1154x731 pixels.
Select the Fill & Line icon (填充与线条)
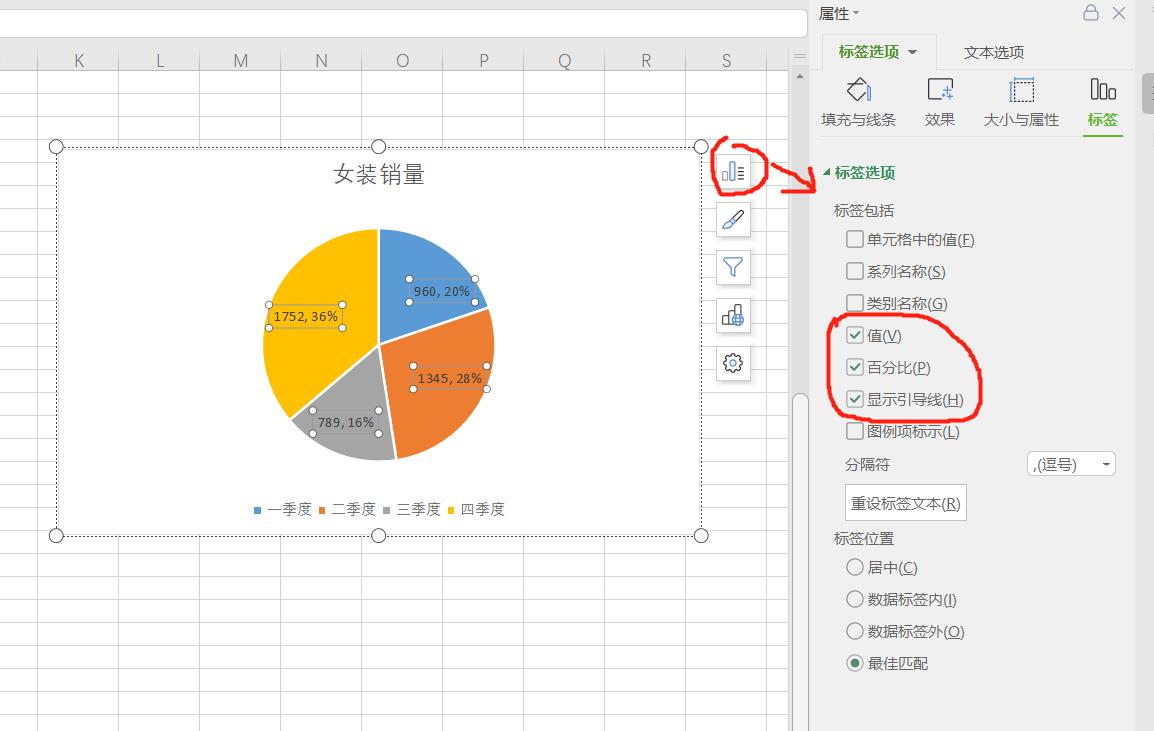coord(858,103)
